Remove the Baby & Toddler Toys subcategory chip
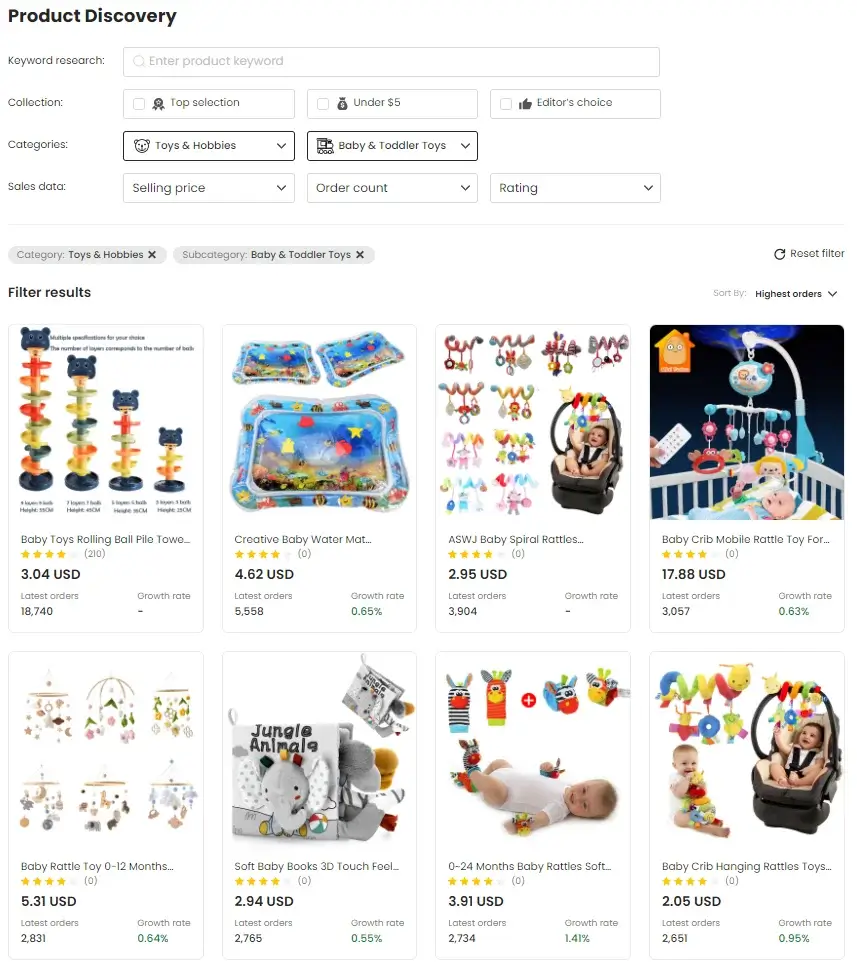Viewport: 857px width, 970px height. [360, 255]
